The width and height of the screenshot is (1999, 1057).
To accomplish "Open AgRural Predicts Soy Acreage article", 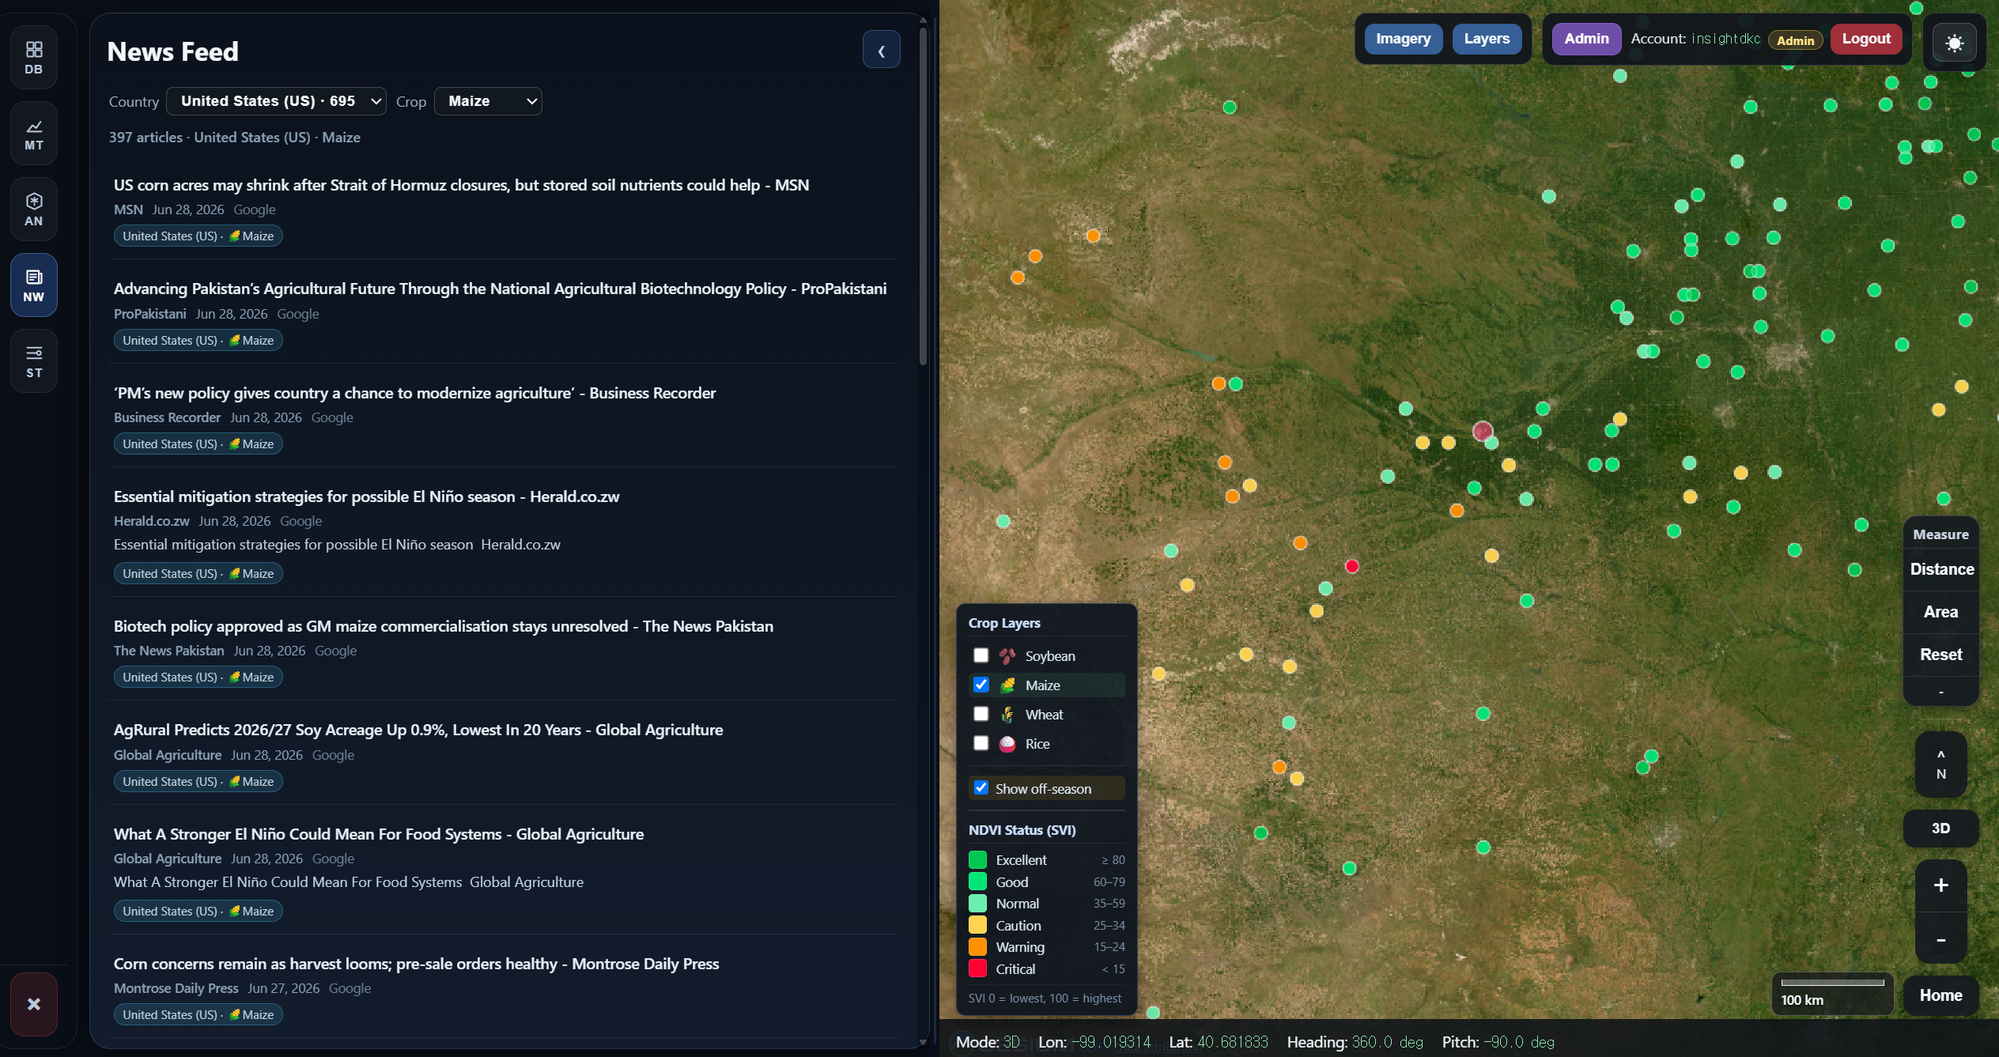I will coord(418,730).
